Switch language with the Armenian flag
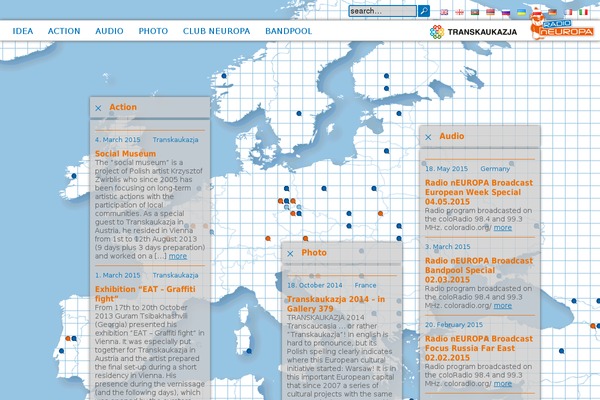 pos(490,12)
